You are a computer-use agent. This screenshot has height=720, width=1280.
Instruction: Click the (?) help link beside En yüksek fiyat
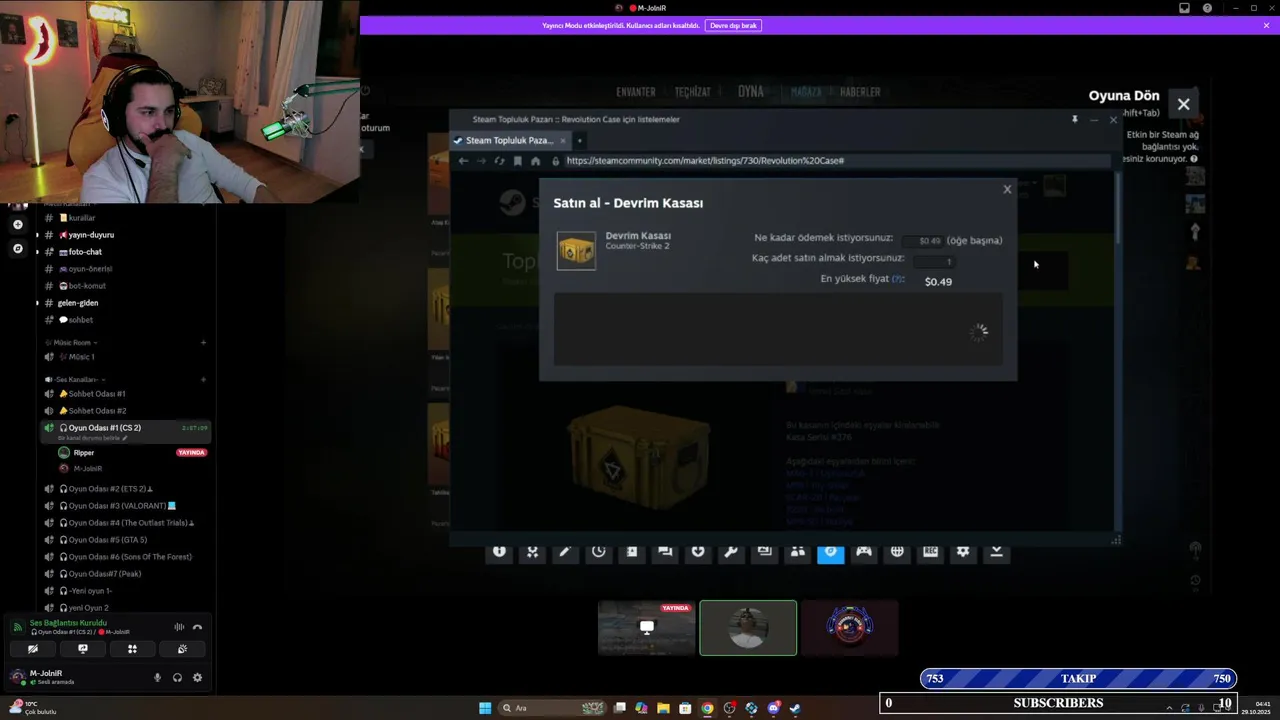[898, 279]
